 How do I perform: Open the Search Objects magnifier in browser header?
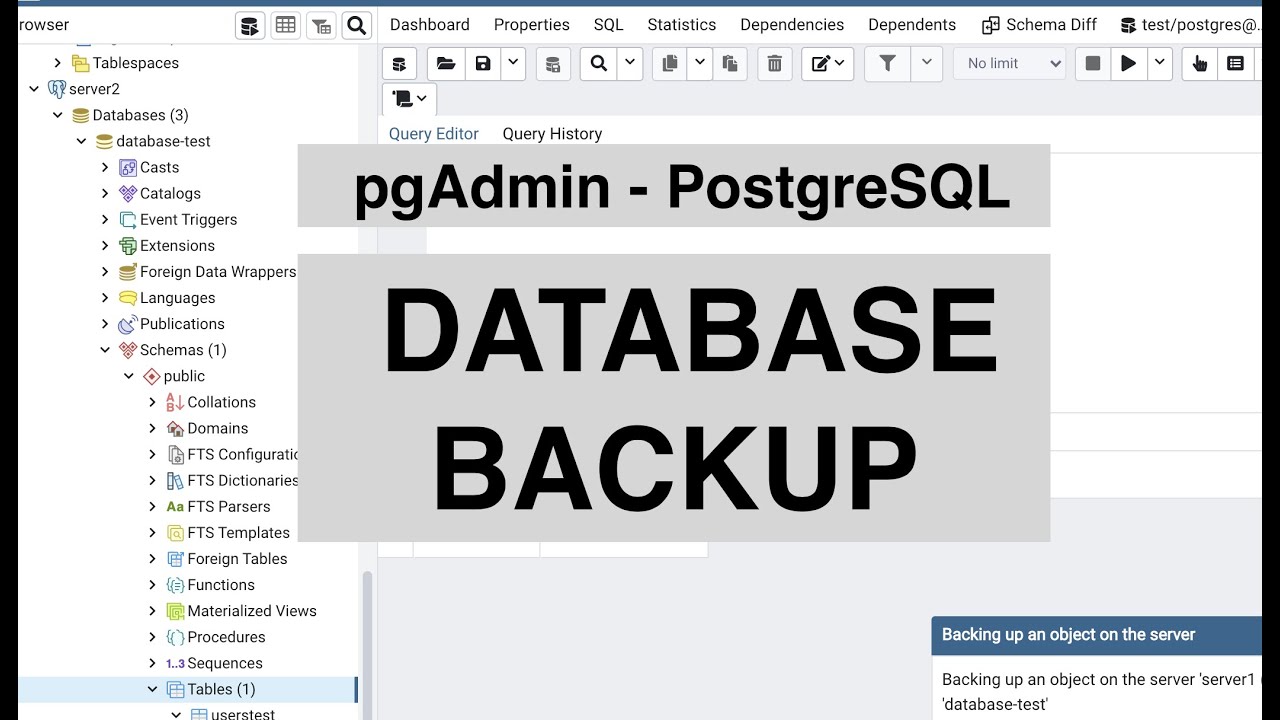[357, 25]
